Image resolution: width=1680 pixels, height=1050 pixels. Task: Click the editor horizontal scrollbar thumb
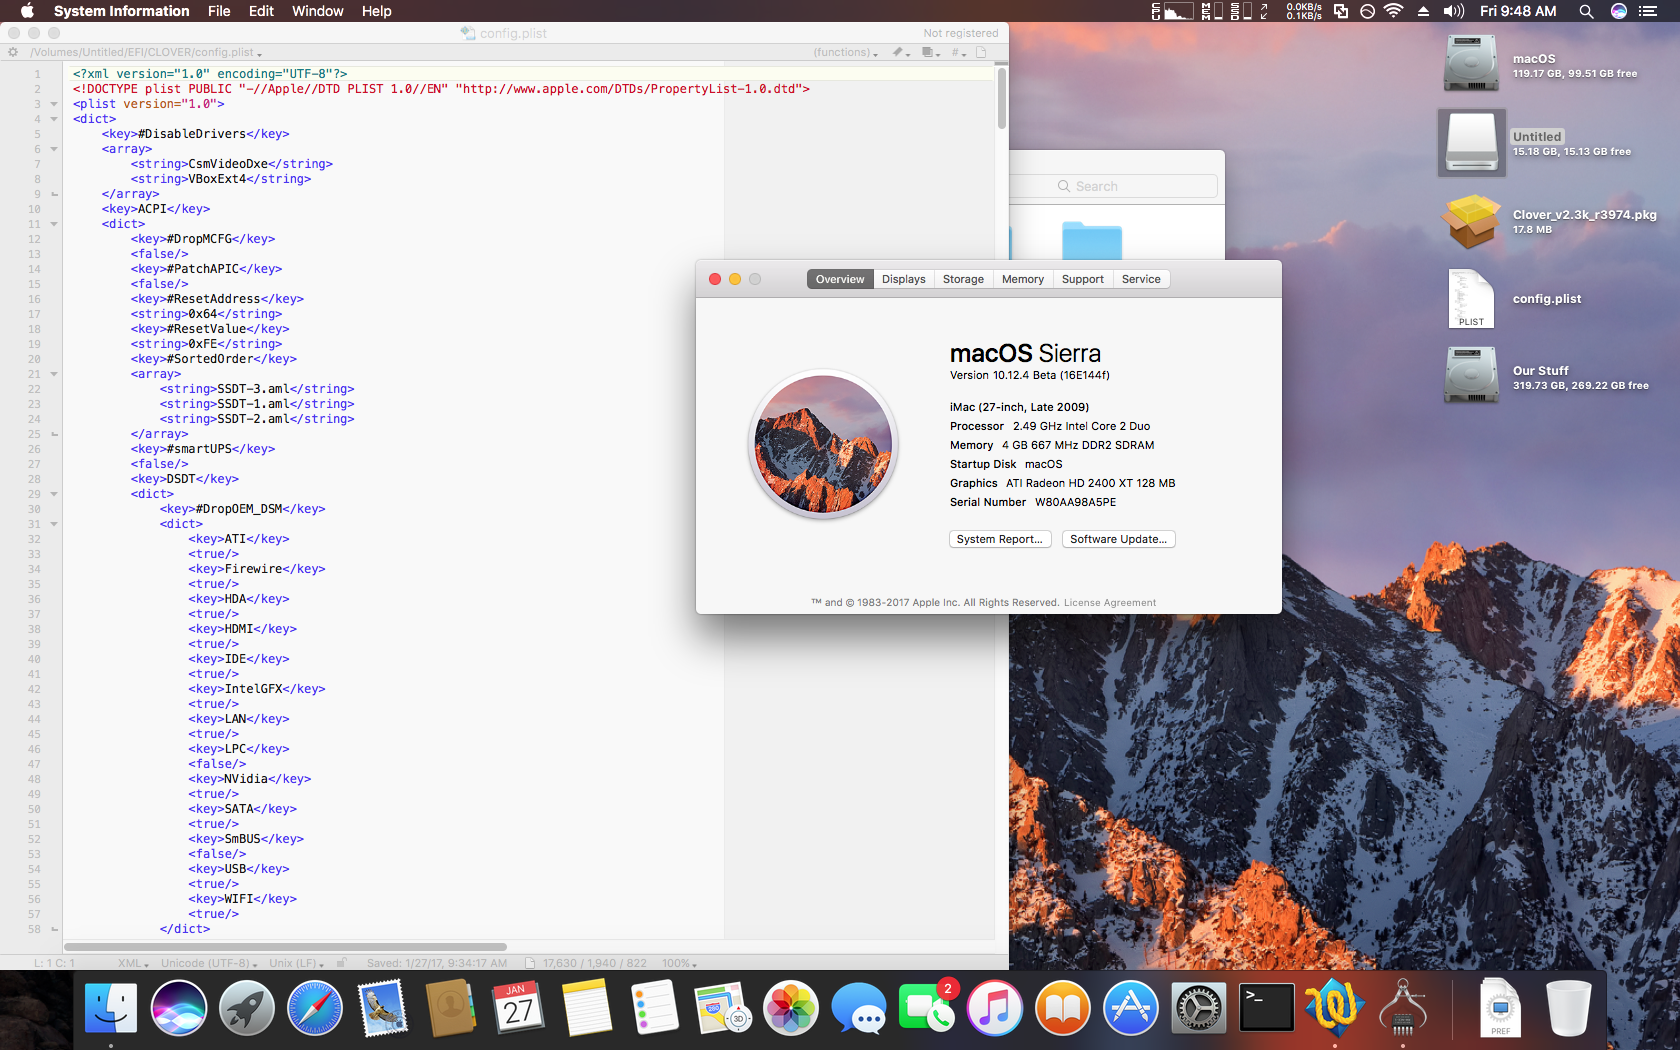(x=286, y=946)
